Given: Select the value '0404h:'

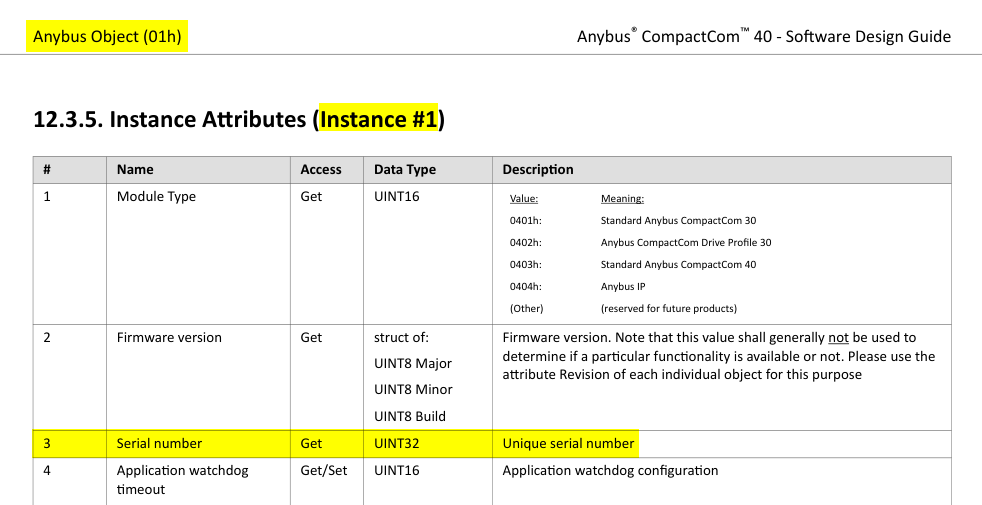Looking at the screenshot, I should pos(525,286).
